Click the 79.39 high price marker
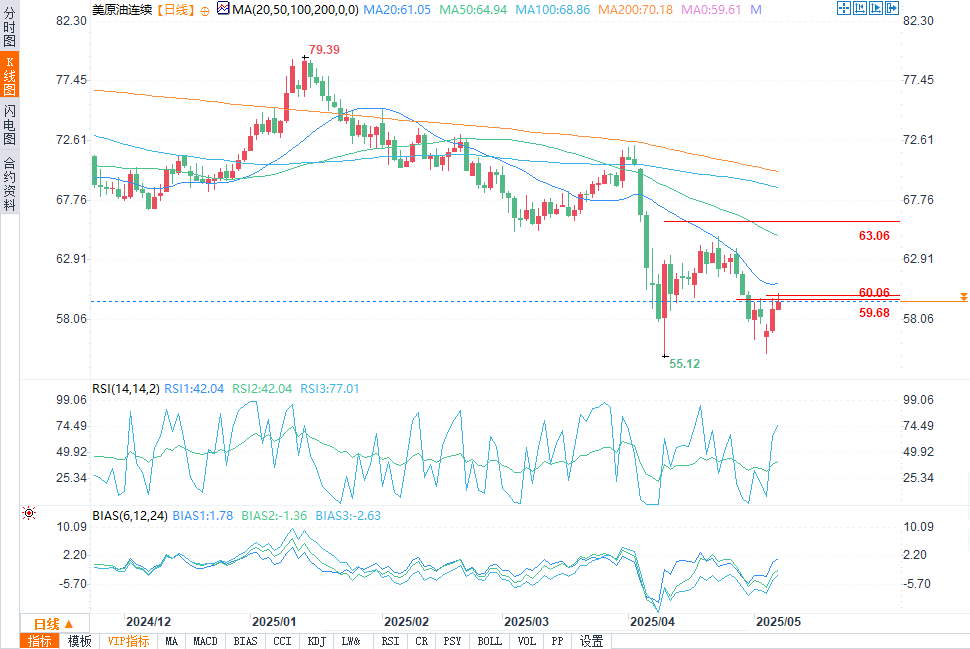The image size is (970, 649). tap(324, 49)
